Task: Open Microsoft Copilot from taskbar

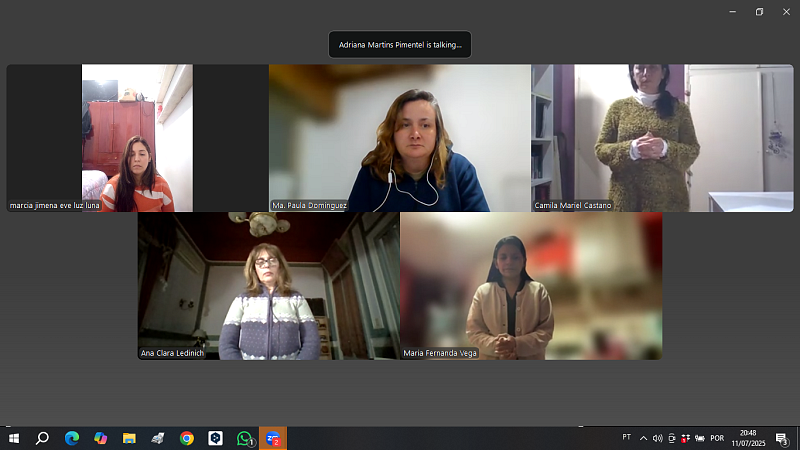Action: pos(100,438)
